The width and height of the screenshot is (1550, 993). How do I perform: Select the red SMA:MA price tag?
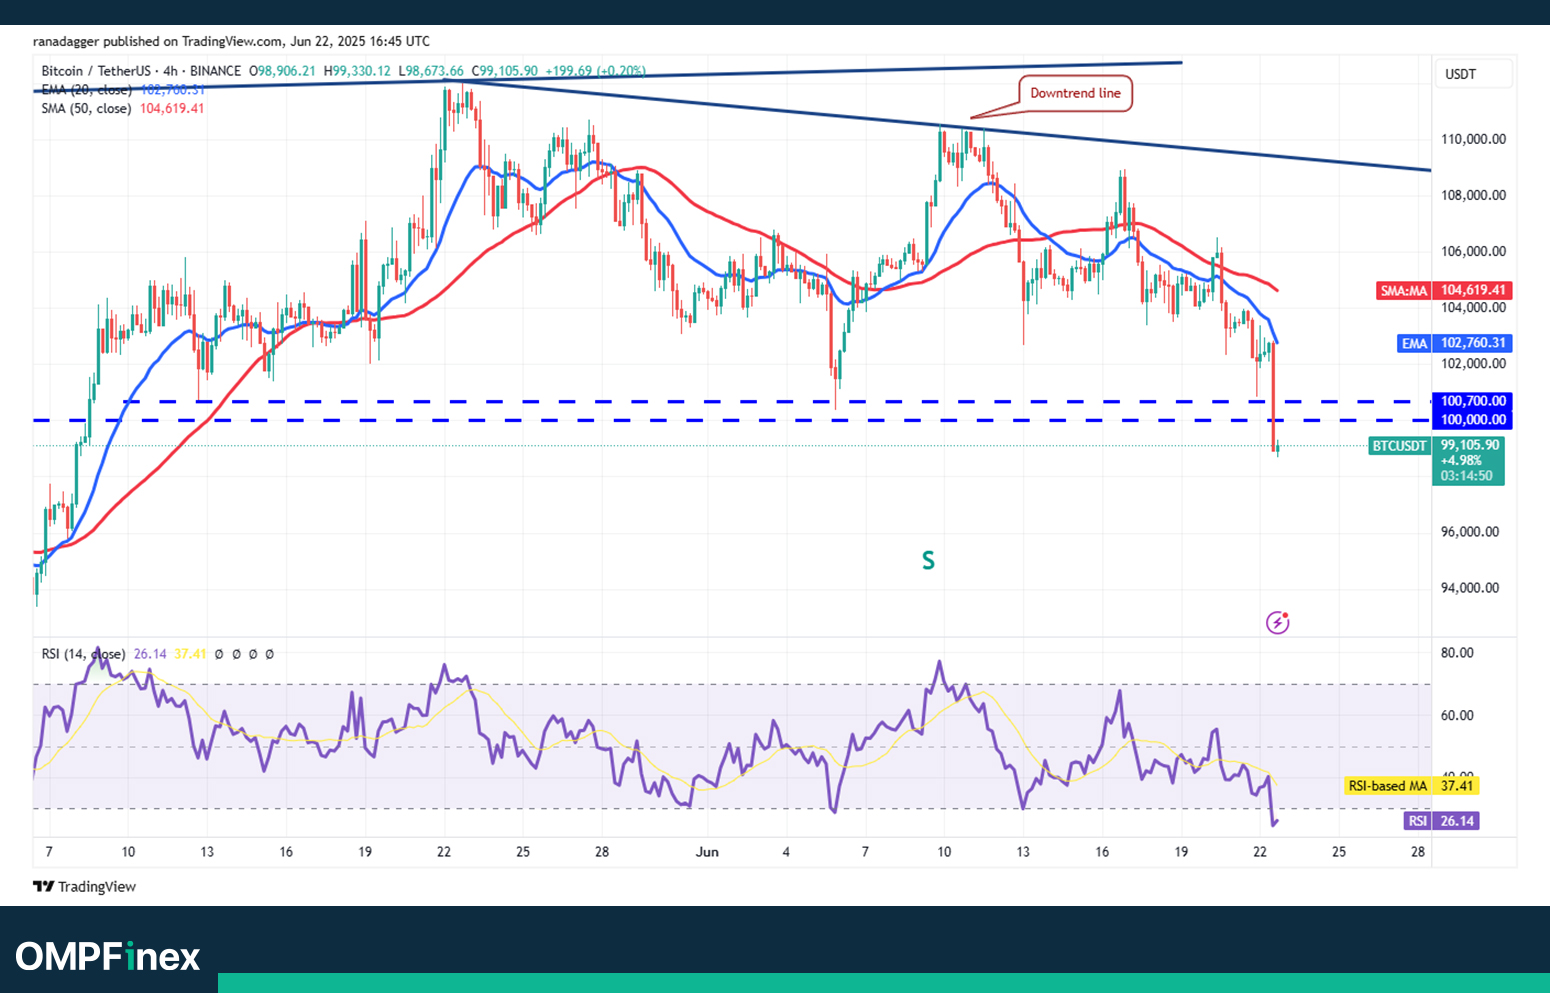[x=1404, y=291]
